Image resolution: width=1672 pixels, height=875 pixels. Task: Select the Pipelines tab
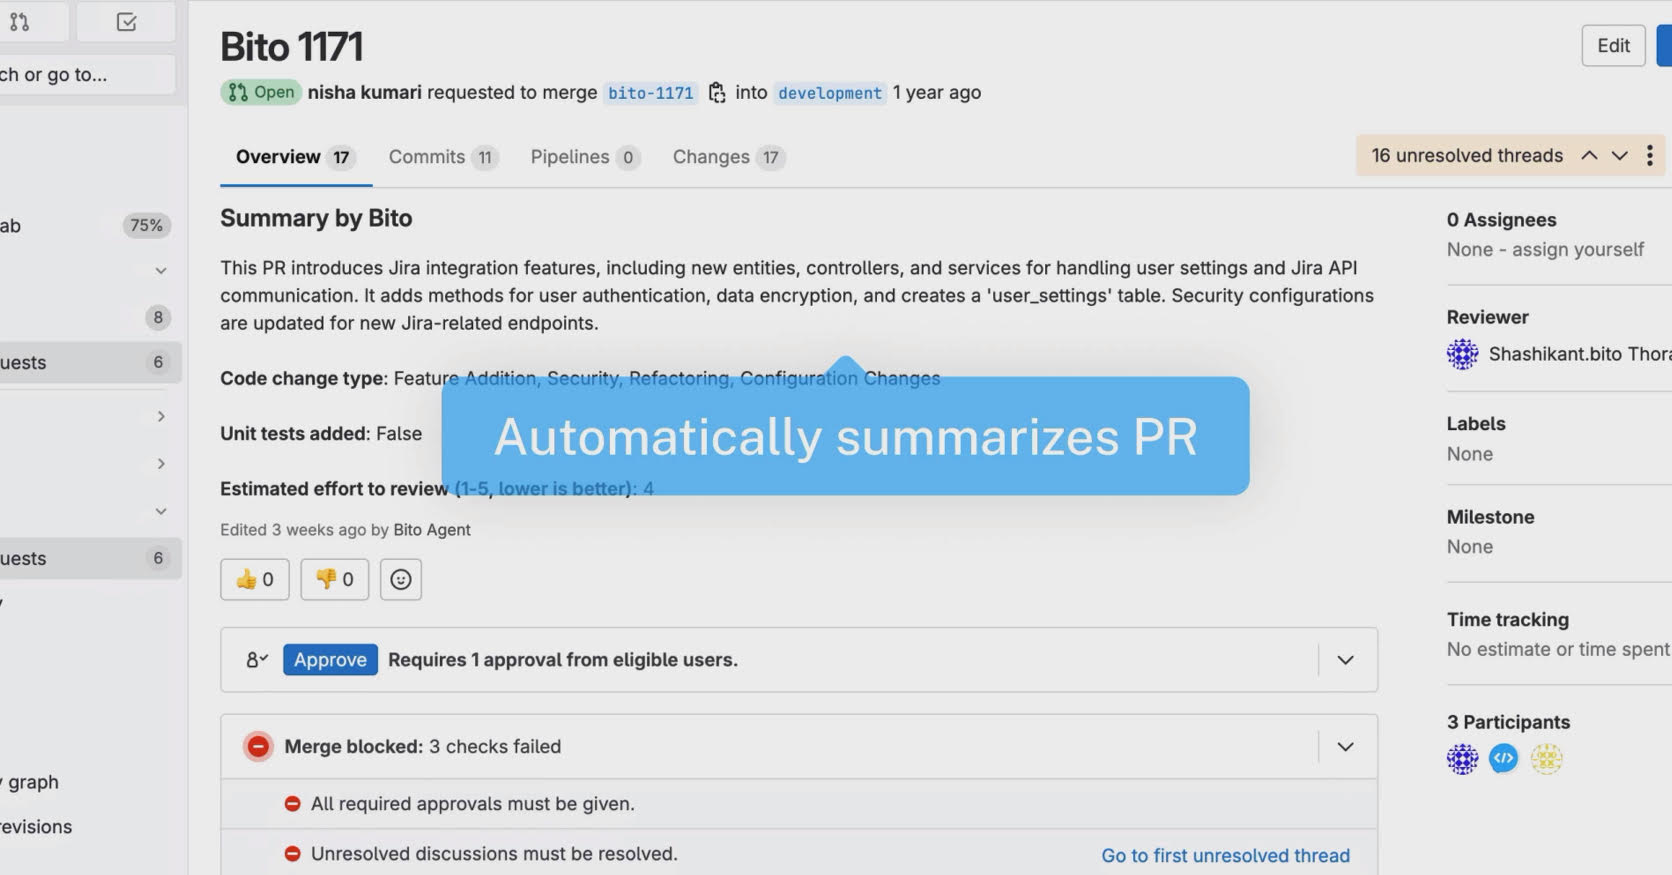coord(584,157)
